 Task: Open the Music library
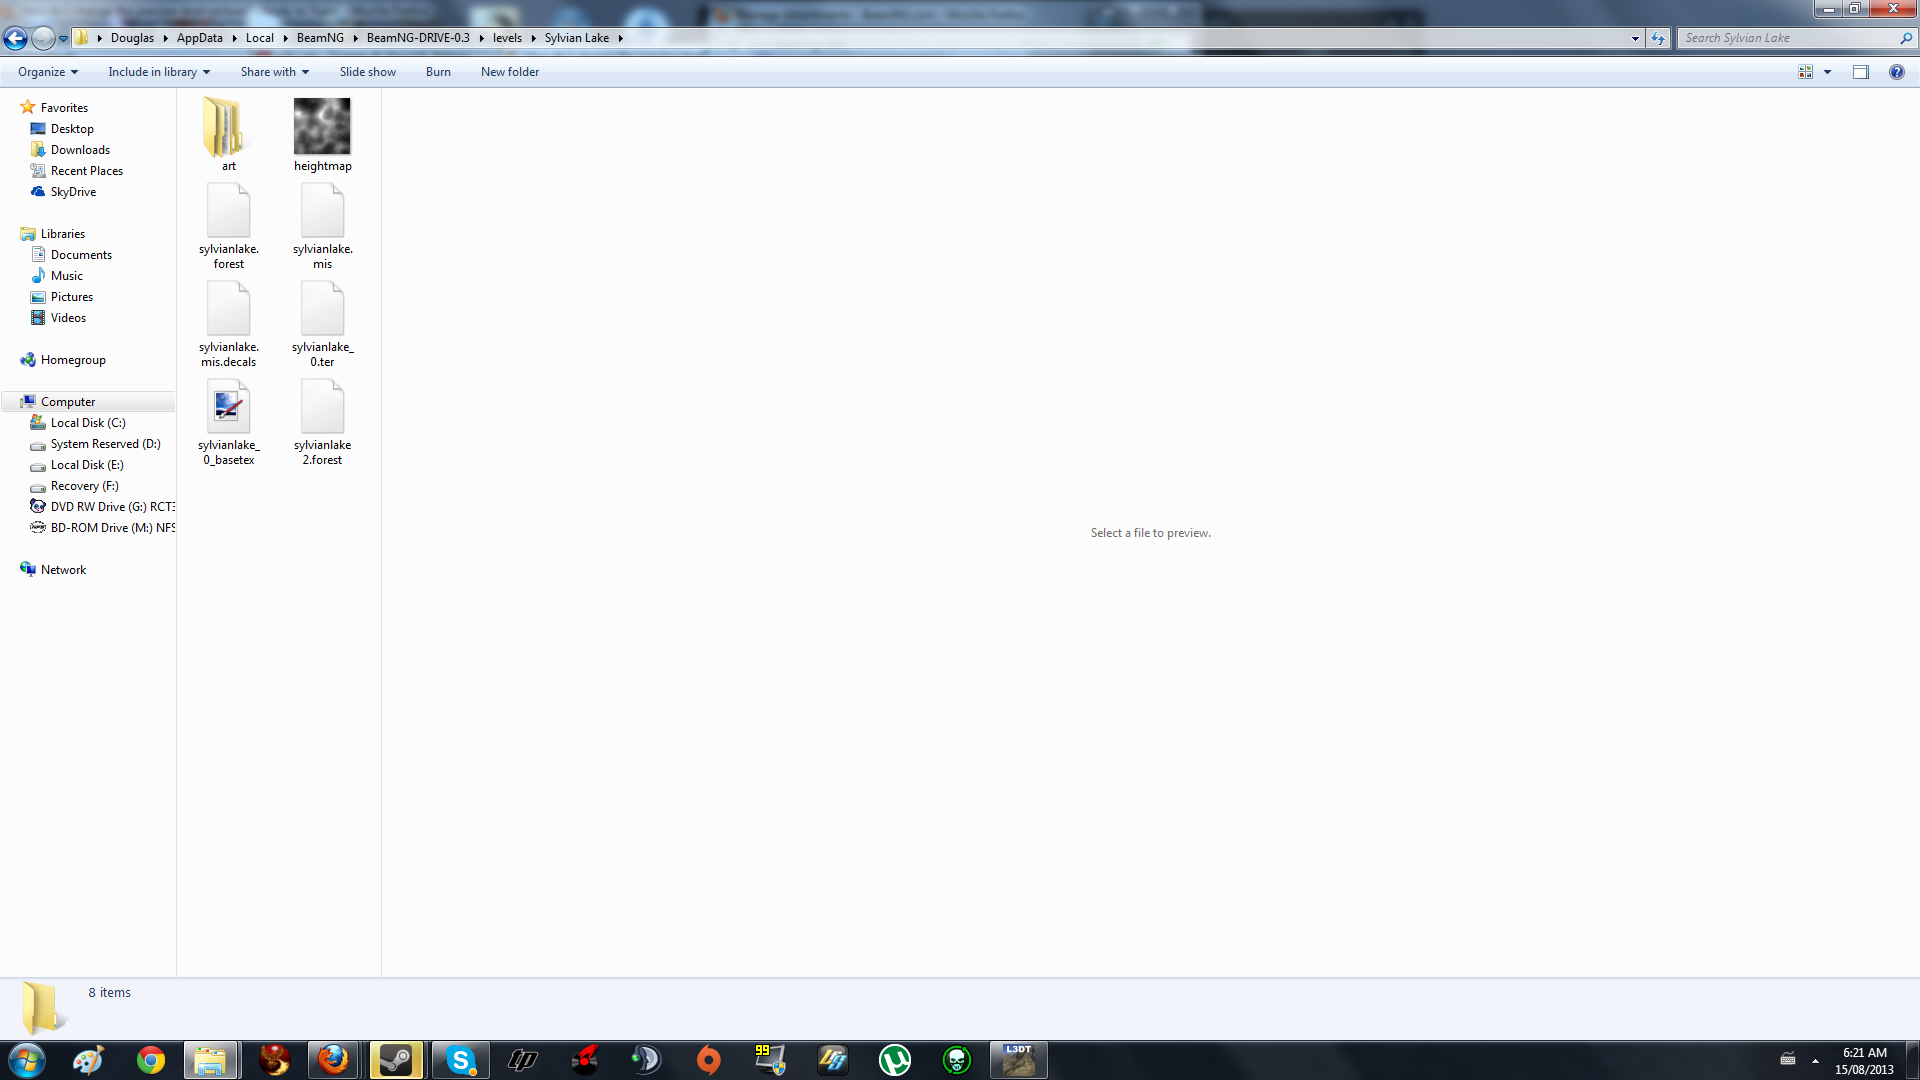66,276
